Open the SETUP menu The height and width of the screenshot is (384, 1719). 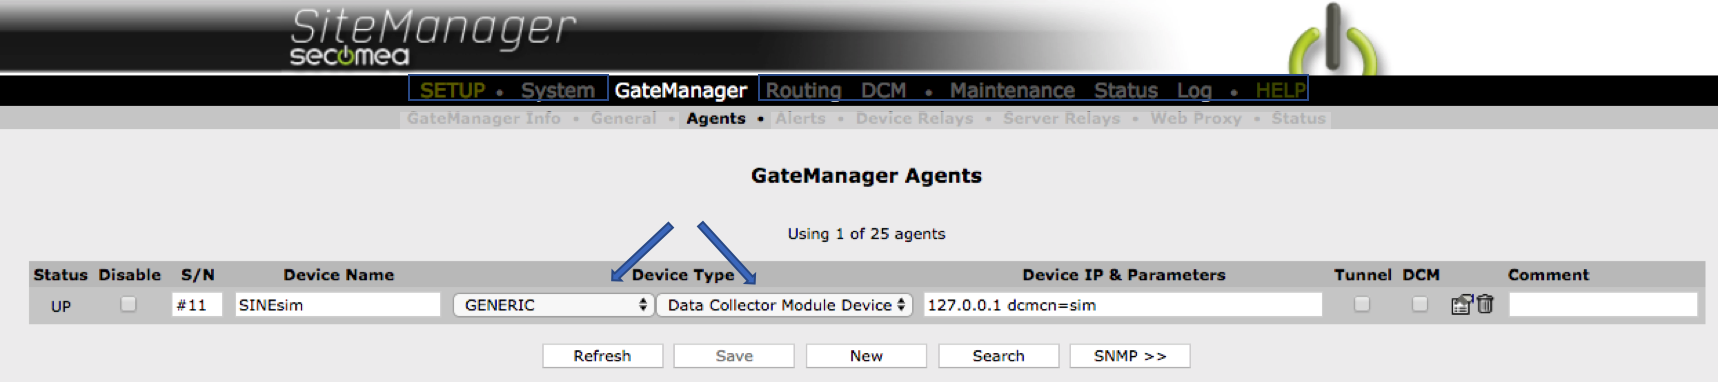pos(452,90)
